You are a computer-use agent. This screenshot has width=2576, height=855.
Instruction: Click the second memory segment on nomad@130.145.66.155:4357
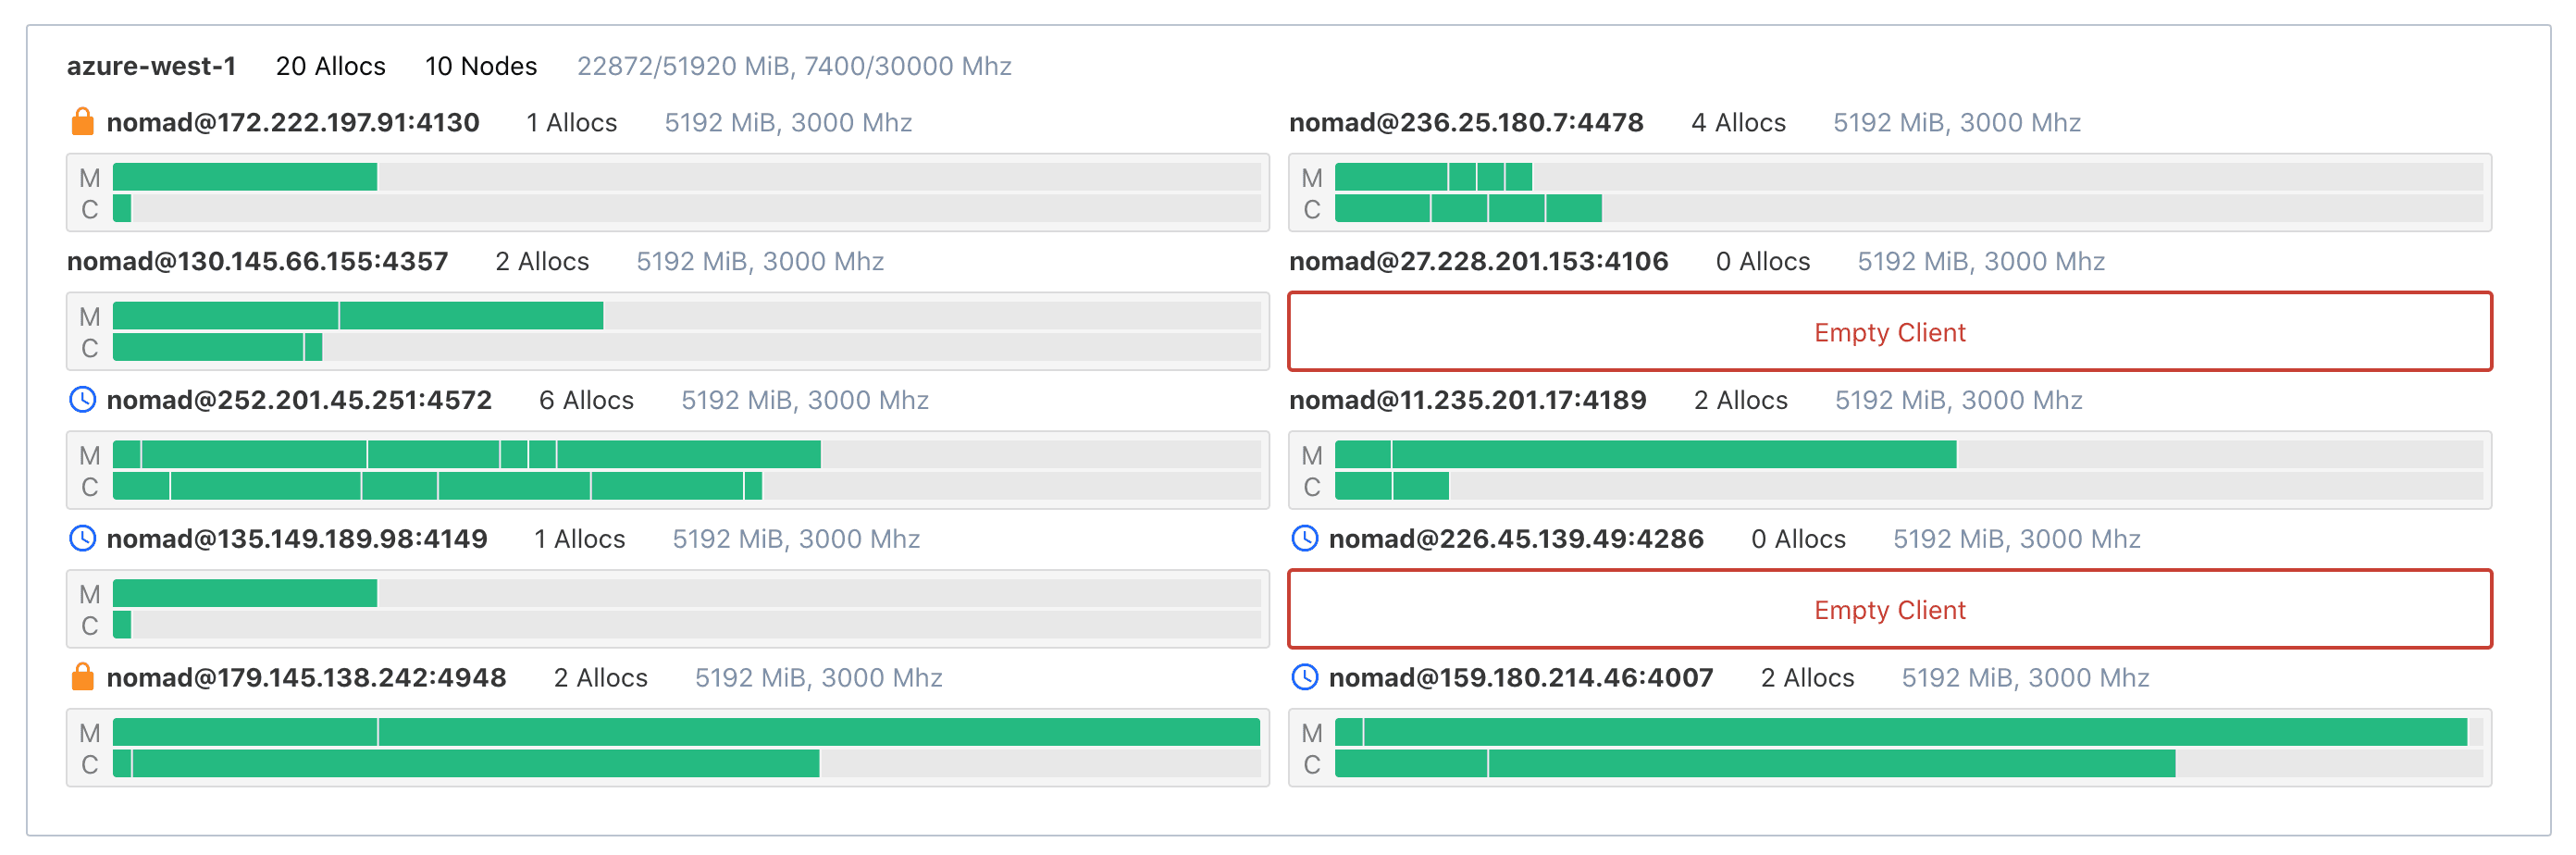(471, 316)
